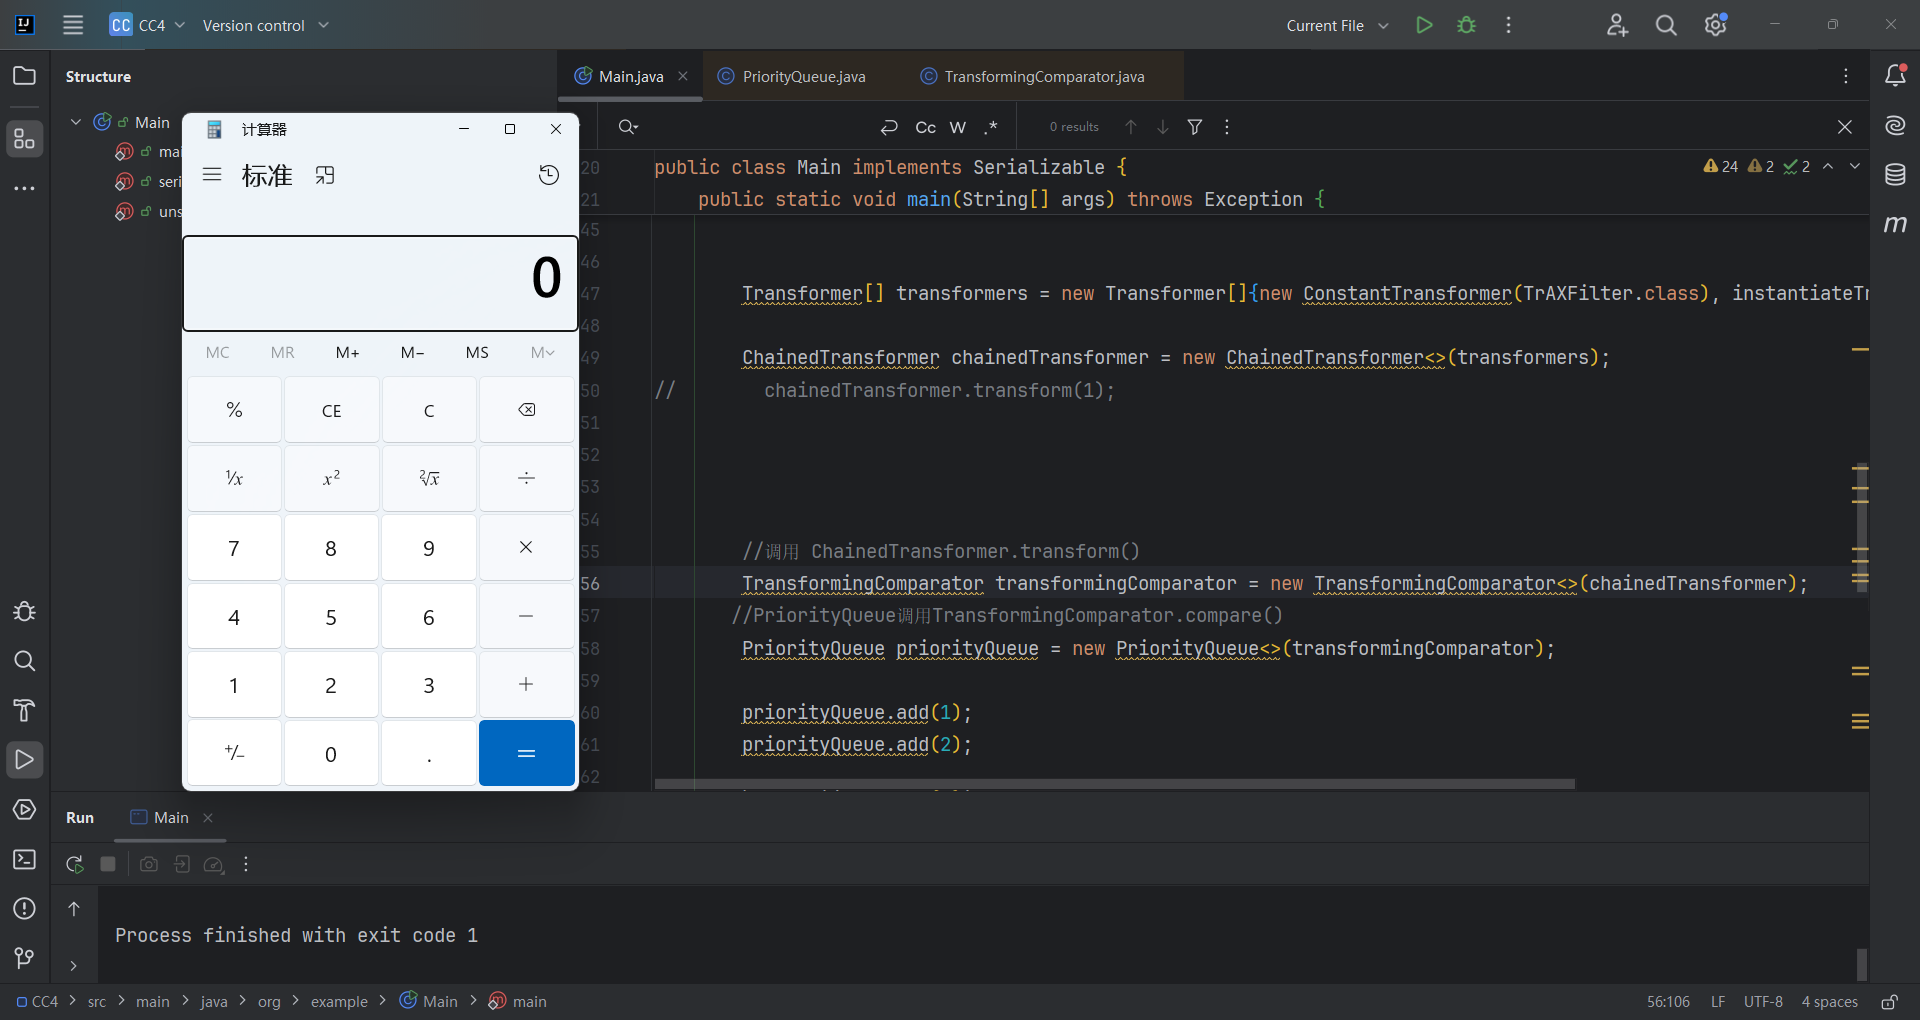
Task: Select the Main tab in Run panel
Action: [x=171, y=817]
